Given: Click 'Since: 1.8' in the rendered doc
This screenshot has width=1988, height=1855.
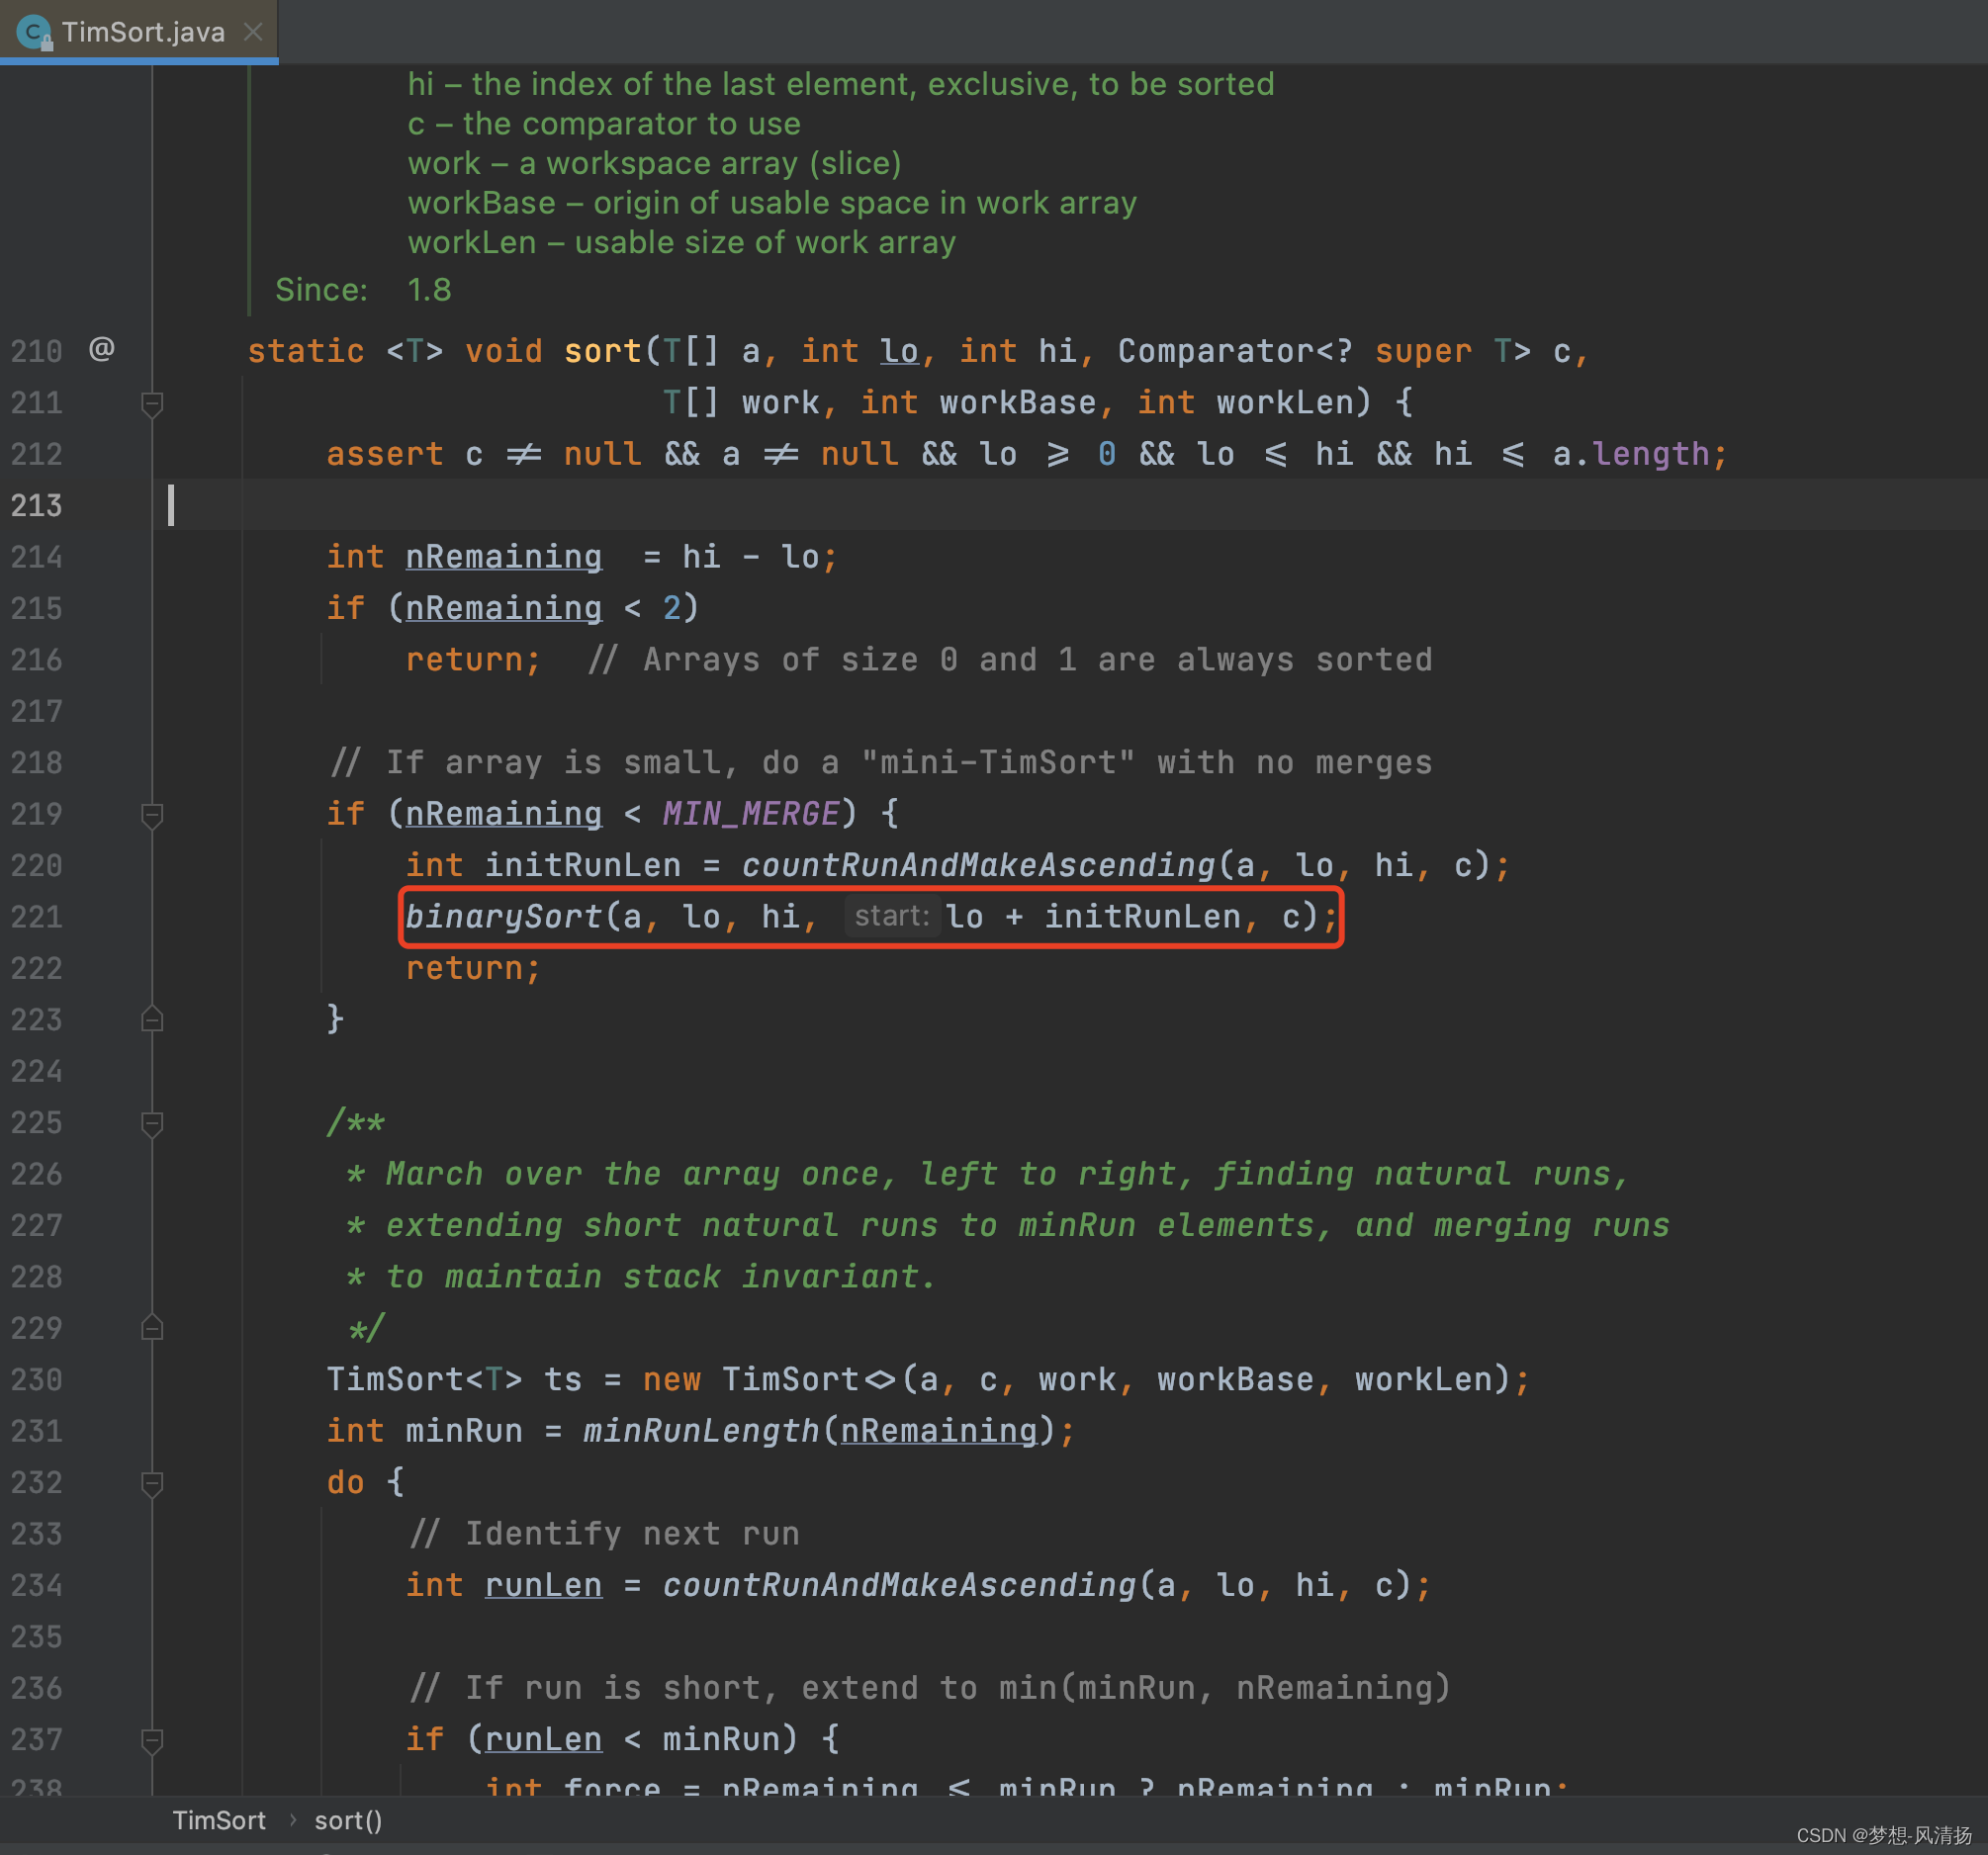Looking at the screenshot, I should pos(363,290).
